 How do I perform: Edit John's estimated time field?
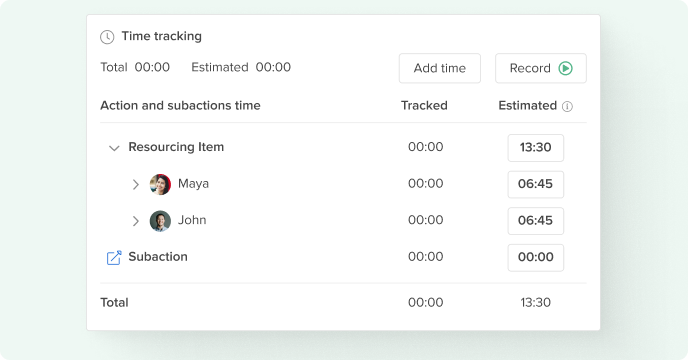535,221
